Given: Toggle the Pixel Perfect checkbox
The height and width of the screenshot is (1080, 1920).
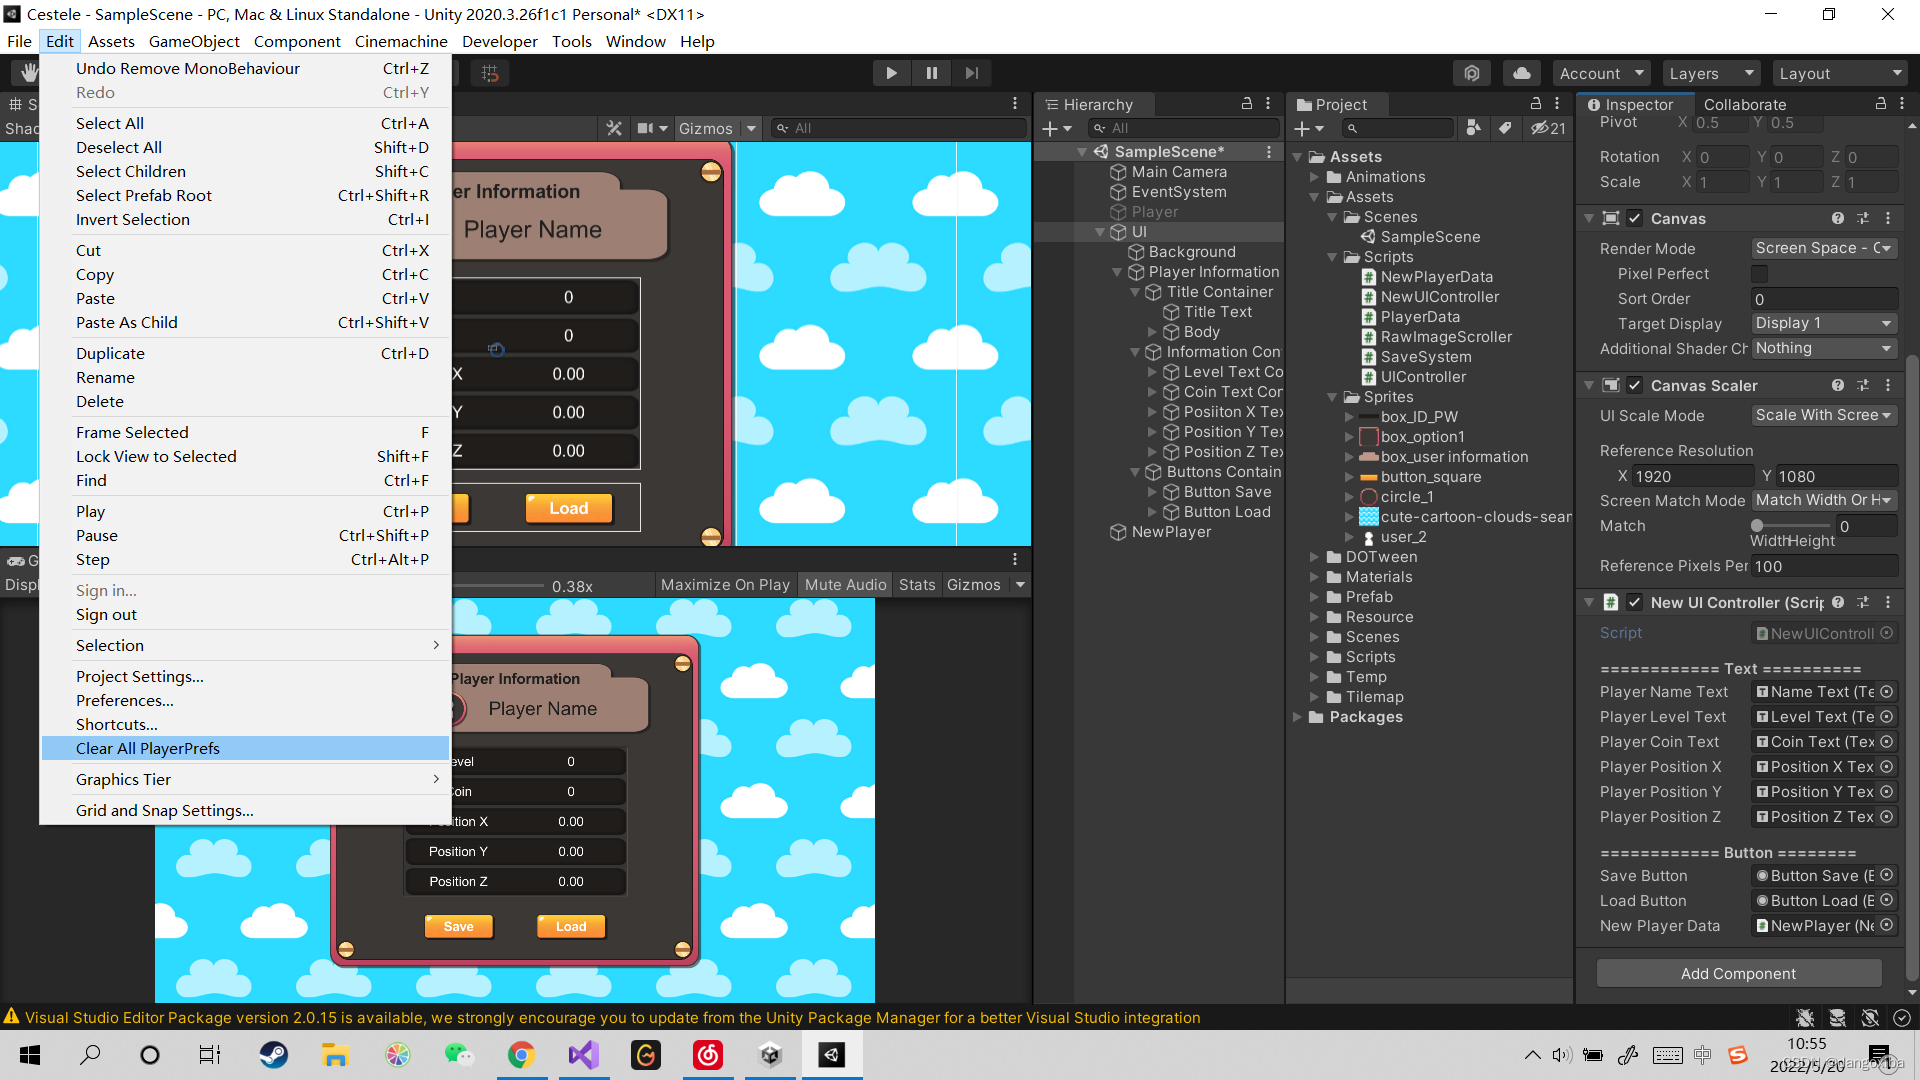Looking at the screenshot, I should (1759, 274).
